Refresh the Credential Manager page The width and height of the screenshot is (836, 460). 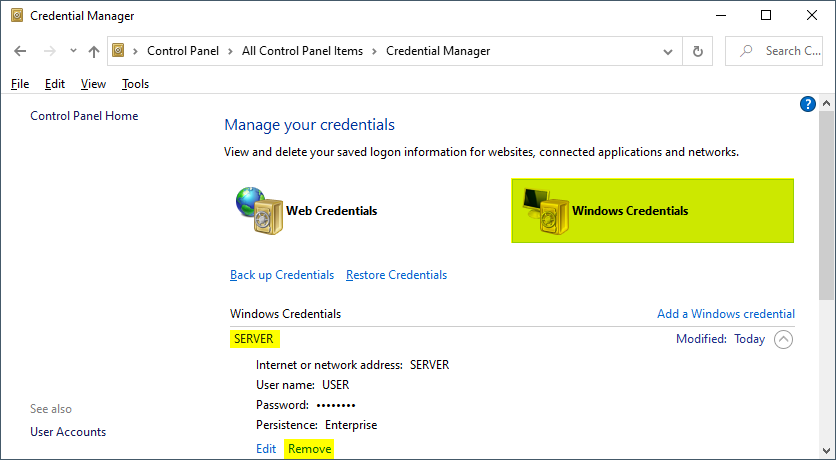click(x=697, y=51)
